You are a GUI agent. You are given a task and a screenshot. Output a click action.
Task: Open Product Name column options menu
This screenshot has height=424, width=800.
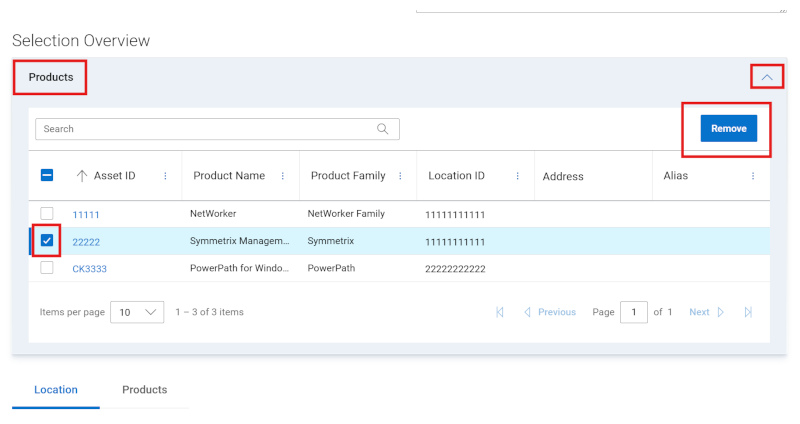283,176
